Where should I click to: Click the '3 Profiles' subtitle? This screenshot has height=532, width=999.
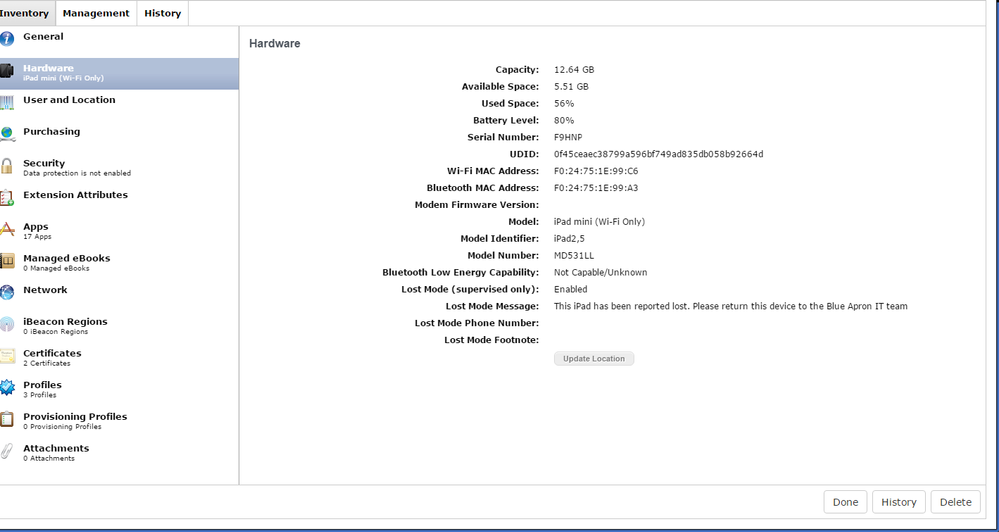(40, 395)
